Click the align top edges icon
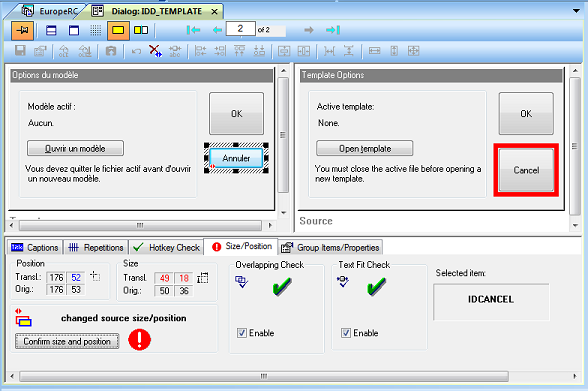588x391 pixels. (x=239, y=51)
